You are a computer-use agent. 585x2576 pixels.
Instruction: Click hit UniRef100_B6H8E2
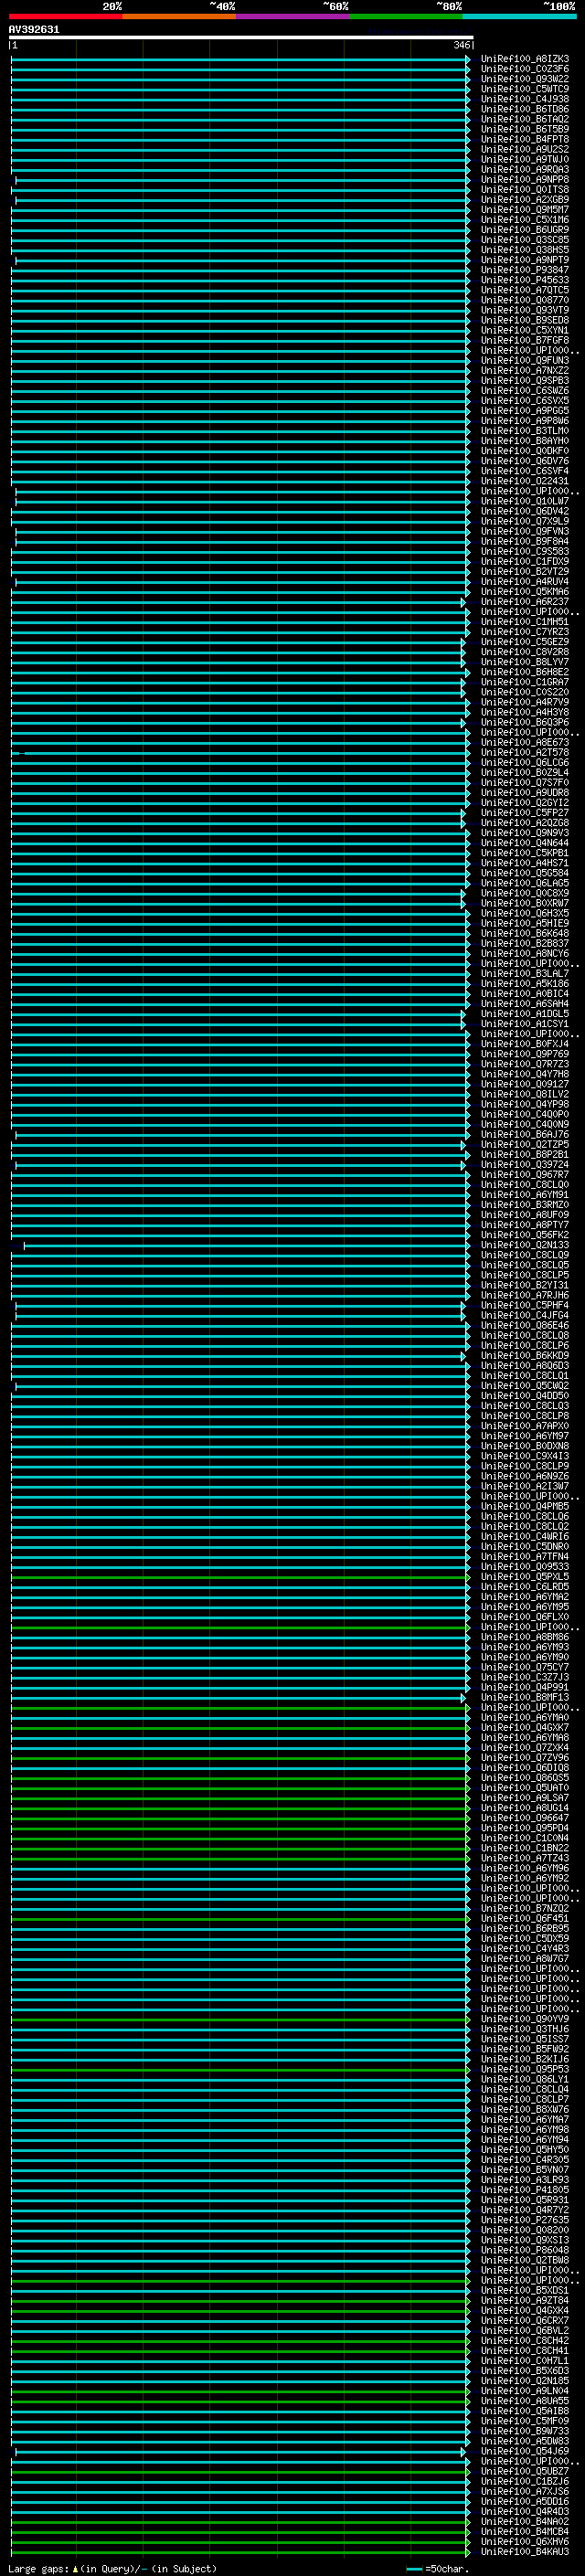pos(525,672)
